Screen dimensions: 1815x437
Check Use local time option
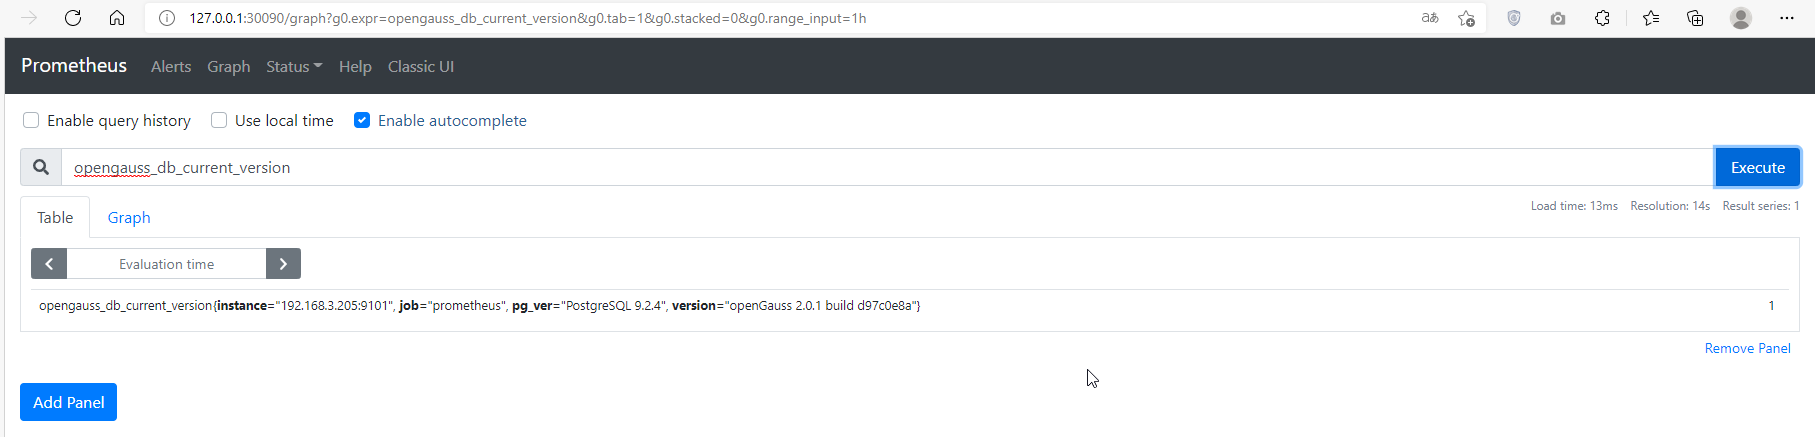tap(219, 120)
